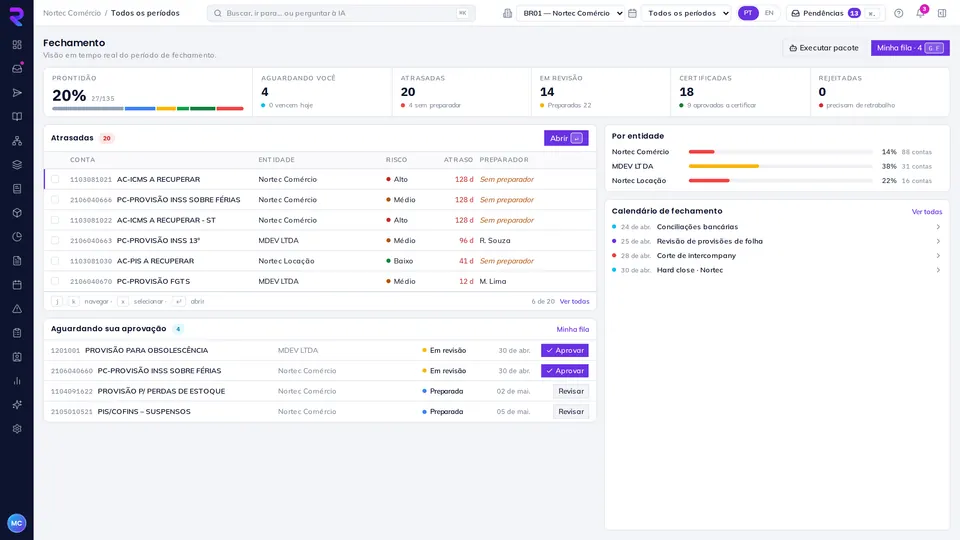The image size is (960, 540).
Task: Click the app logo at top left
Action: [17, 17]
